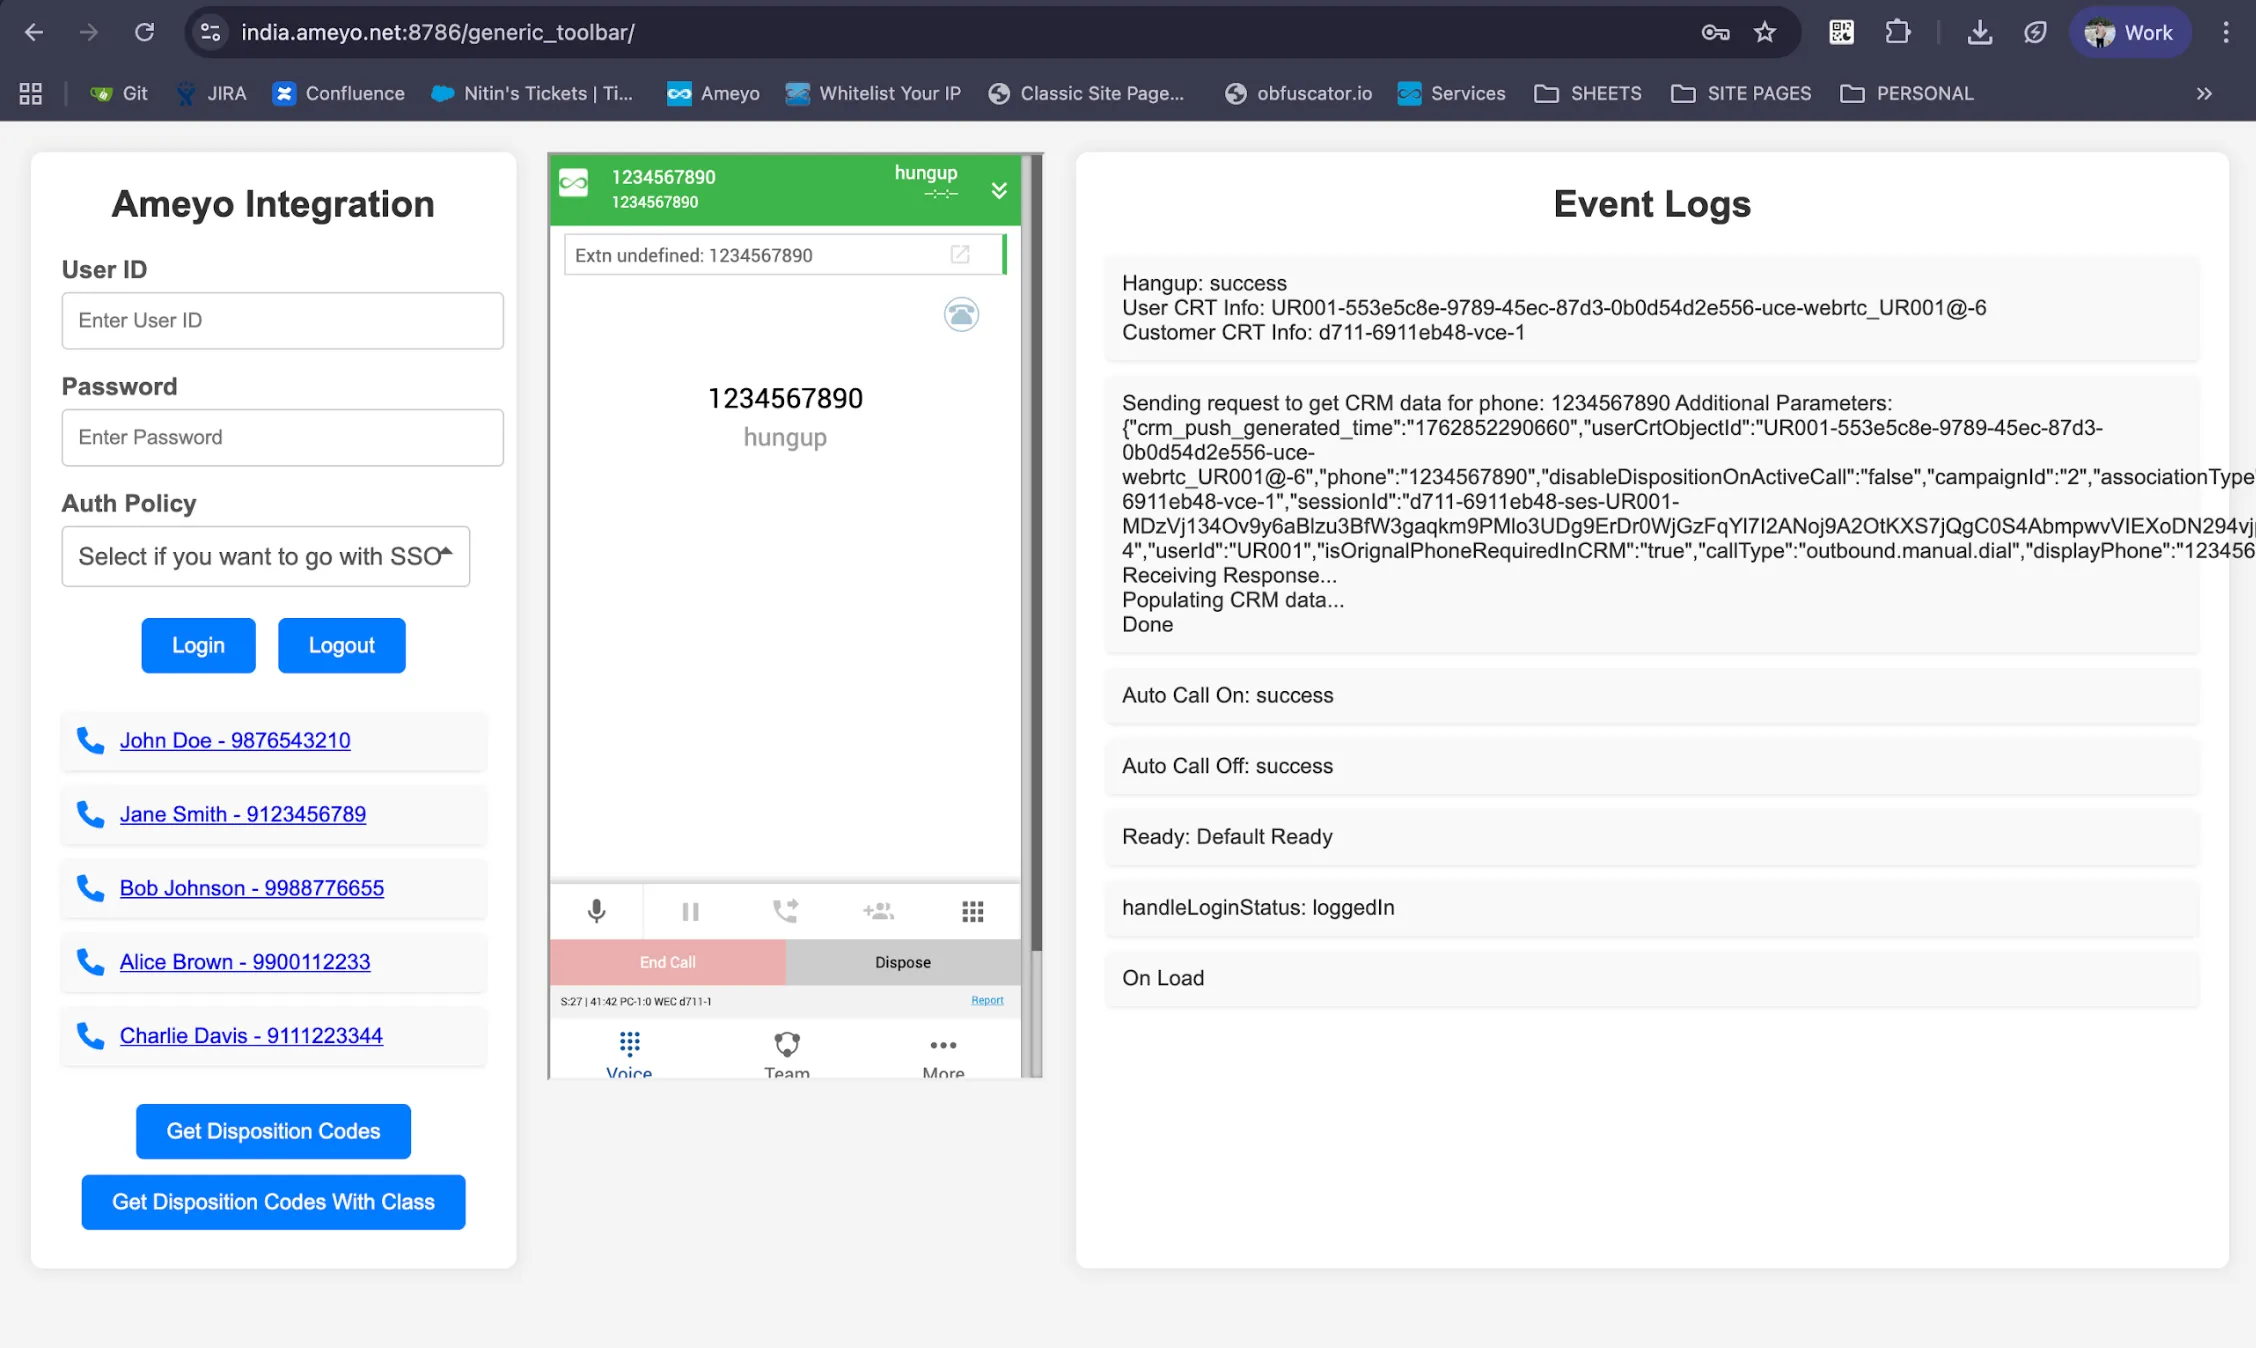Open the browser extensions puzzle icon
This screenshot has width=2256, height=1348.
point(1897,32)
